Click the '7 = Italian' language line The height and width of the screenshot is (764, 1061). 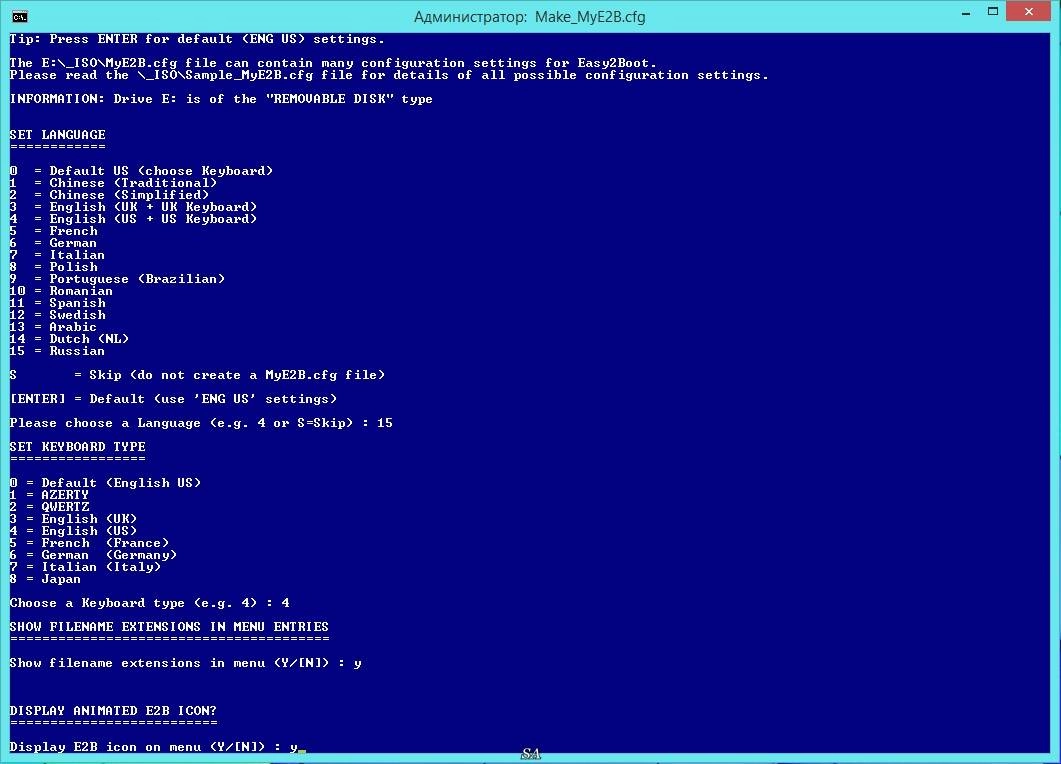pos(58,255)
